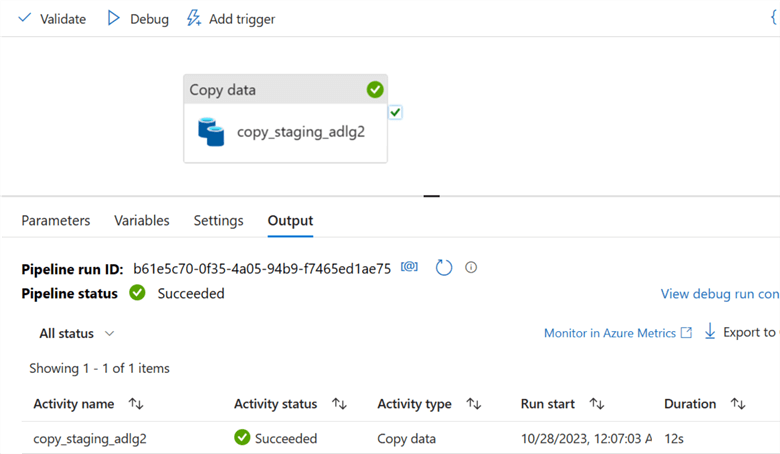This screenshot has height=454, width=780.
Task: Click the Add trigger lightning icon
Action: click(x=194, y=19)
